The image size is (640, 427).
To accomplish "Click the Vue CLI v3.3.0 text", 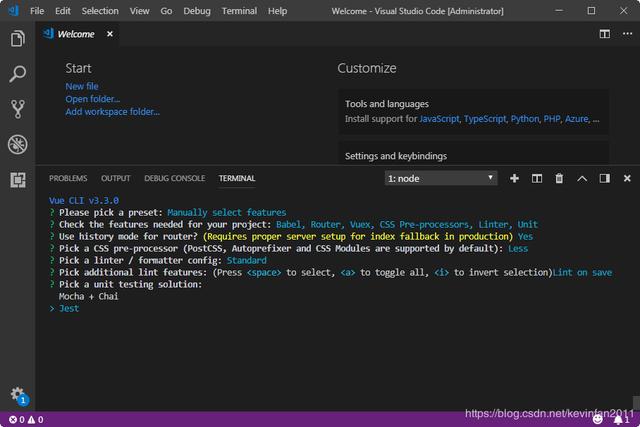I will coord(84,200).
